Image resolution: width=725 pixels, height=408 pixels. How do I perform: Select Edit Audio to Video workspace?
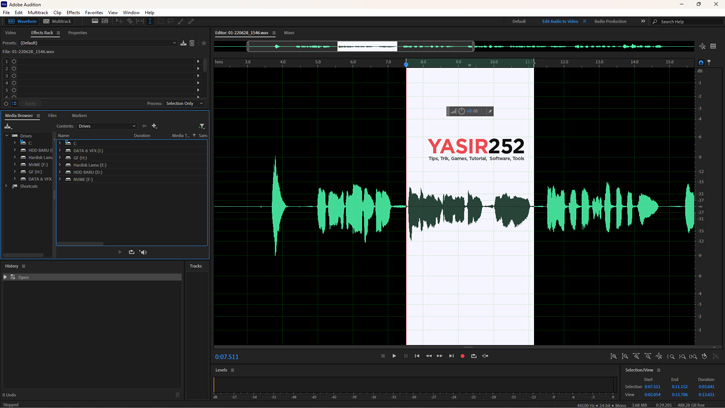pyautogui.click(x=560, y=21)
